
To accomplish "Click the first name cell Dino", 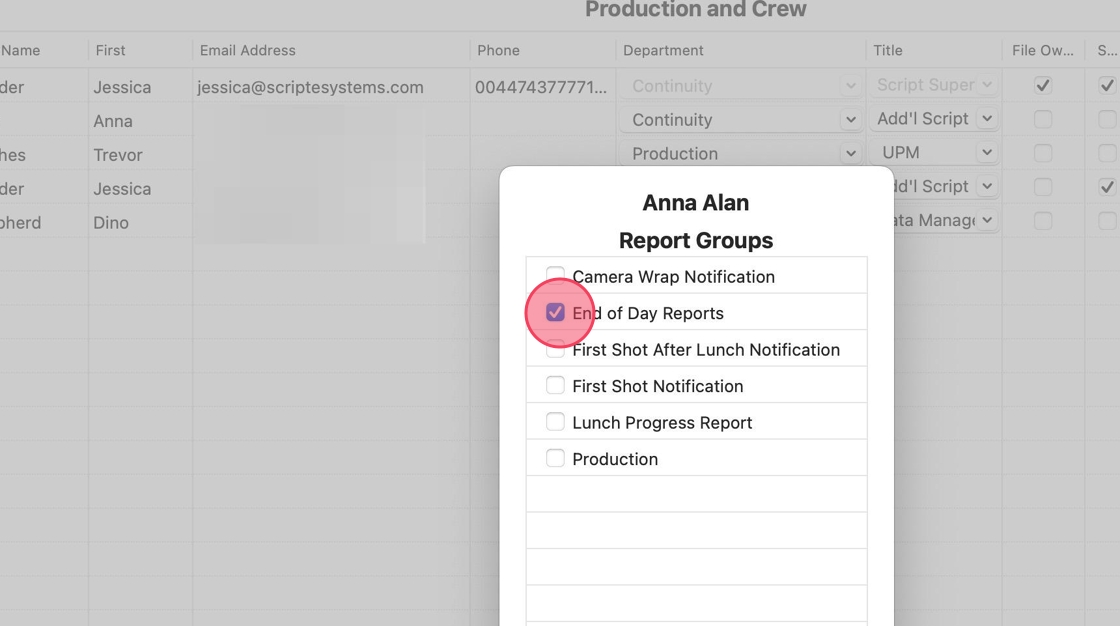I will click(x=111, y=222).
